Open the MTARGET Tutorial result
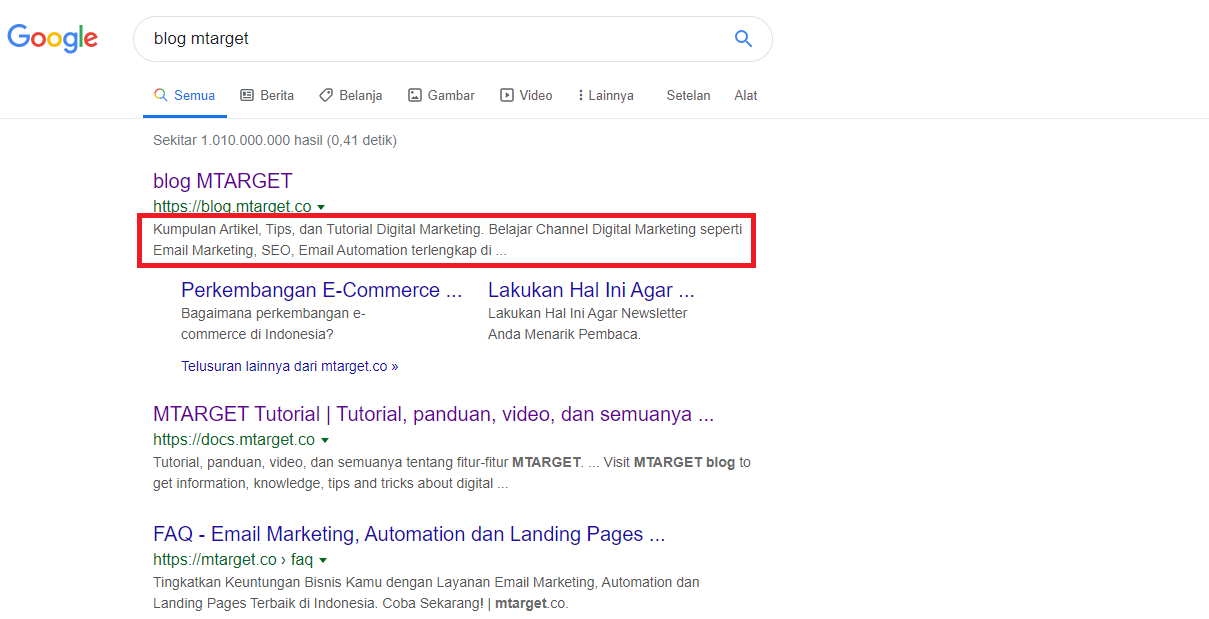This screenshot has height=619, width=1209. pyautogui.click(x=434, y=413)
